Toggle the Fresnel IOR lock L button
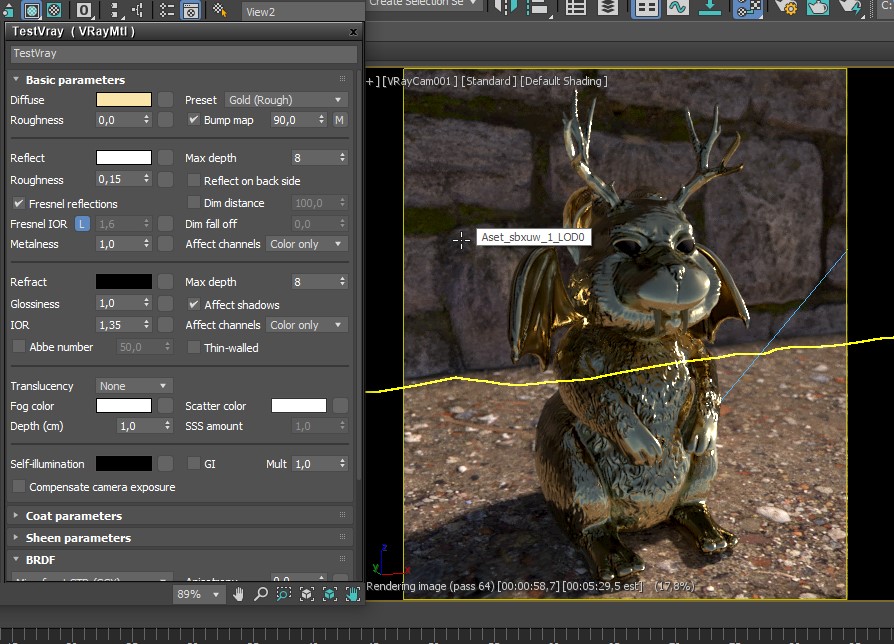 click(x=82, y=224)
